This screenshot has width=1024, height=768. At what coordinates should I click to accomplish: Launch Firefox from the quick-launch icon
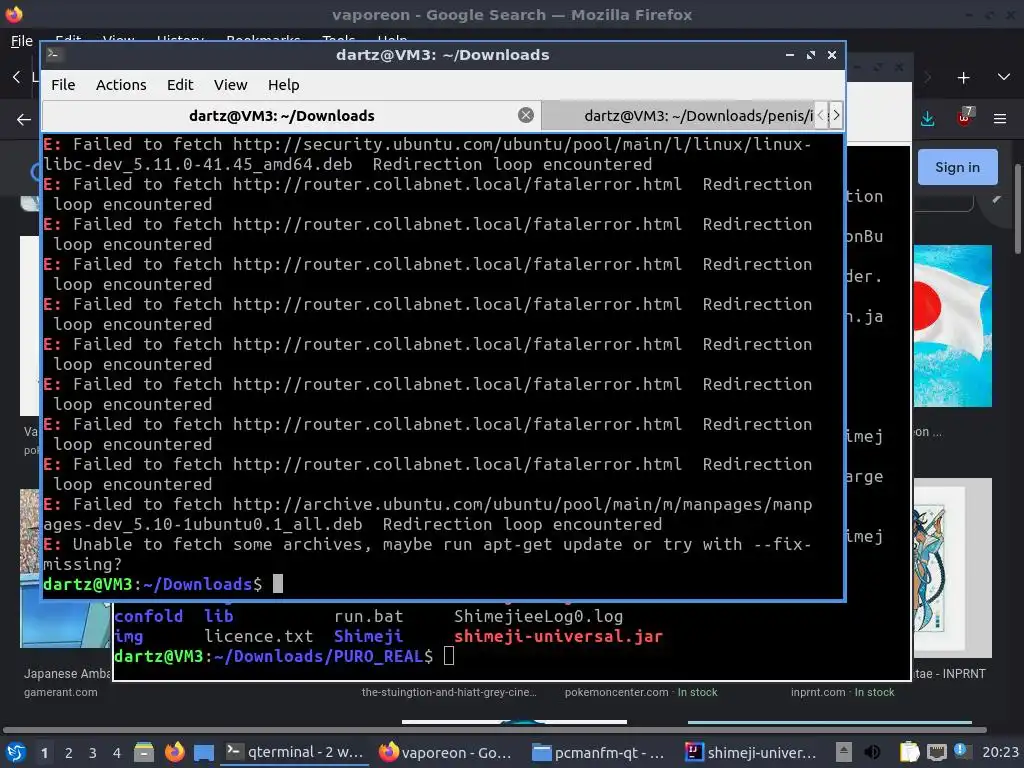point(174,752)
